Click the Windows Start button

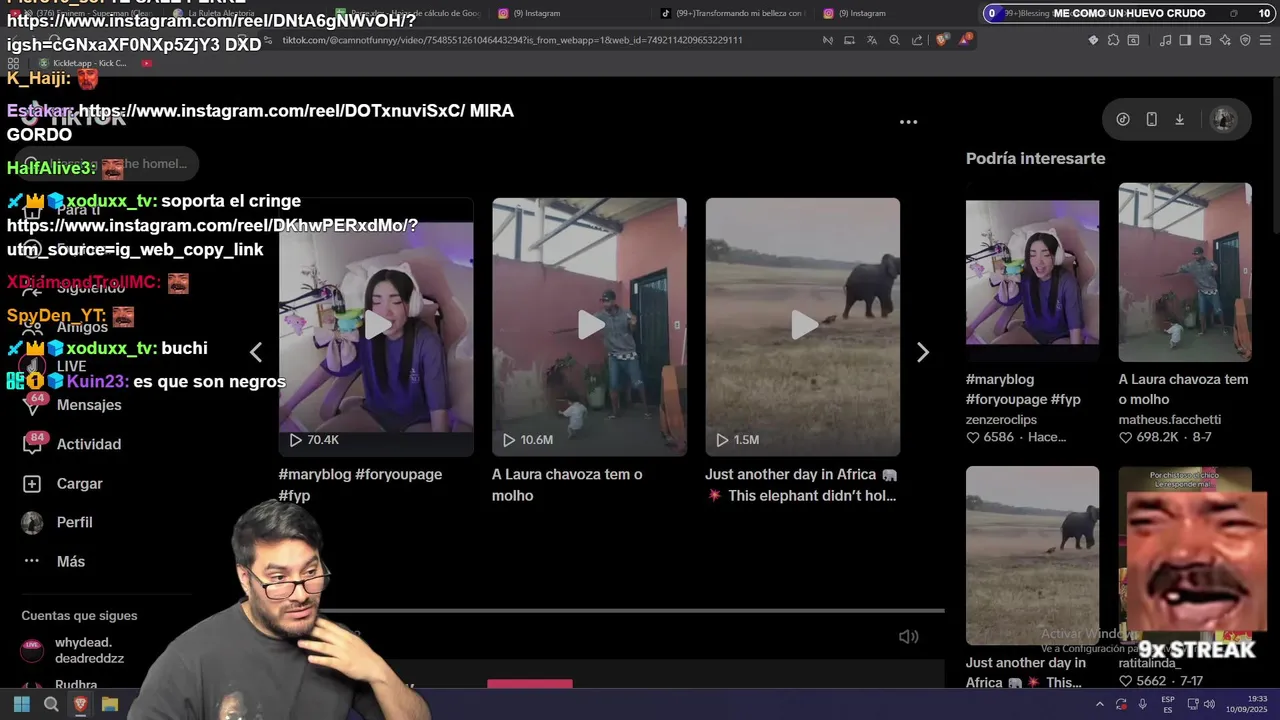(x=21, y=704)
